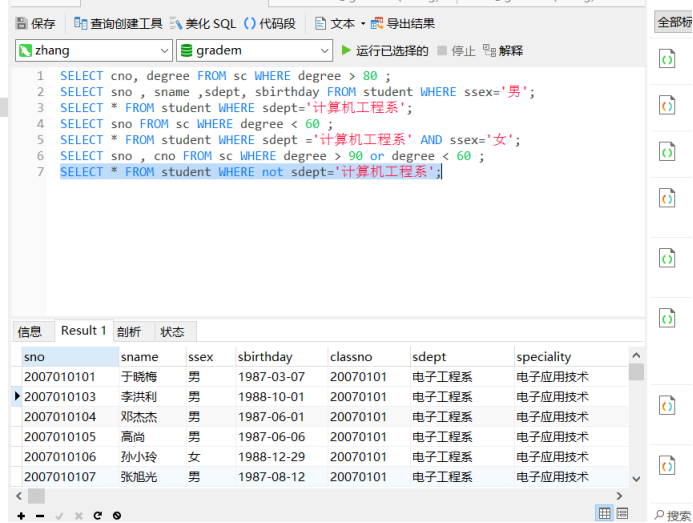
Task: Discard changes with the X icon
Action: coord(79,516)
